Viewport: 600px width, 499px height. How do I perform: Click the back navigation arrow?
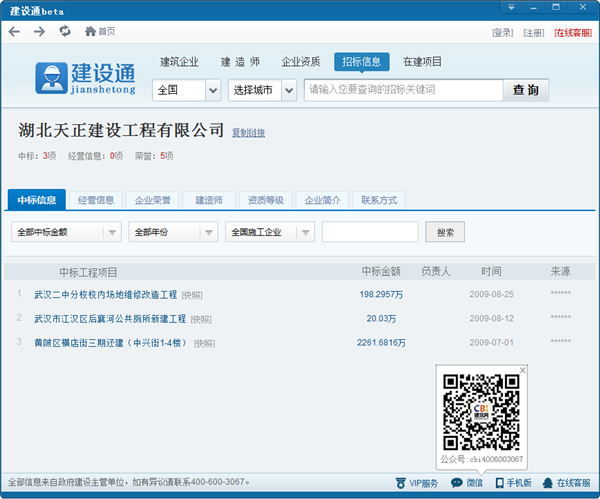coord(14,32)
